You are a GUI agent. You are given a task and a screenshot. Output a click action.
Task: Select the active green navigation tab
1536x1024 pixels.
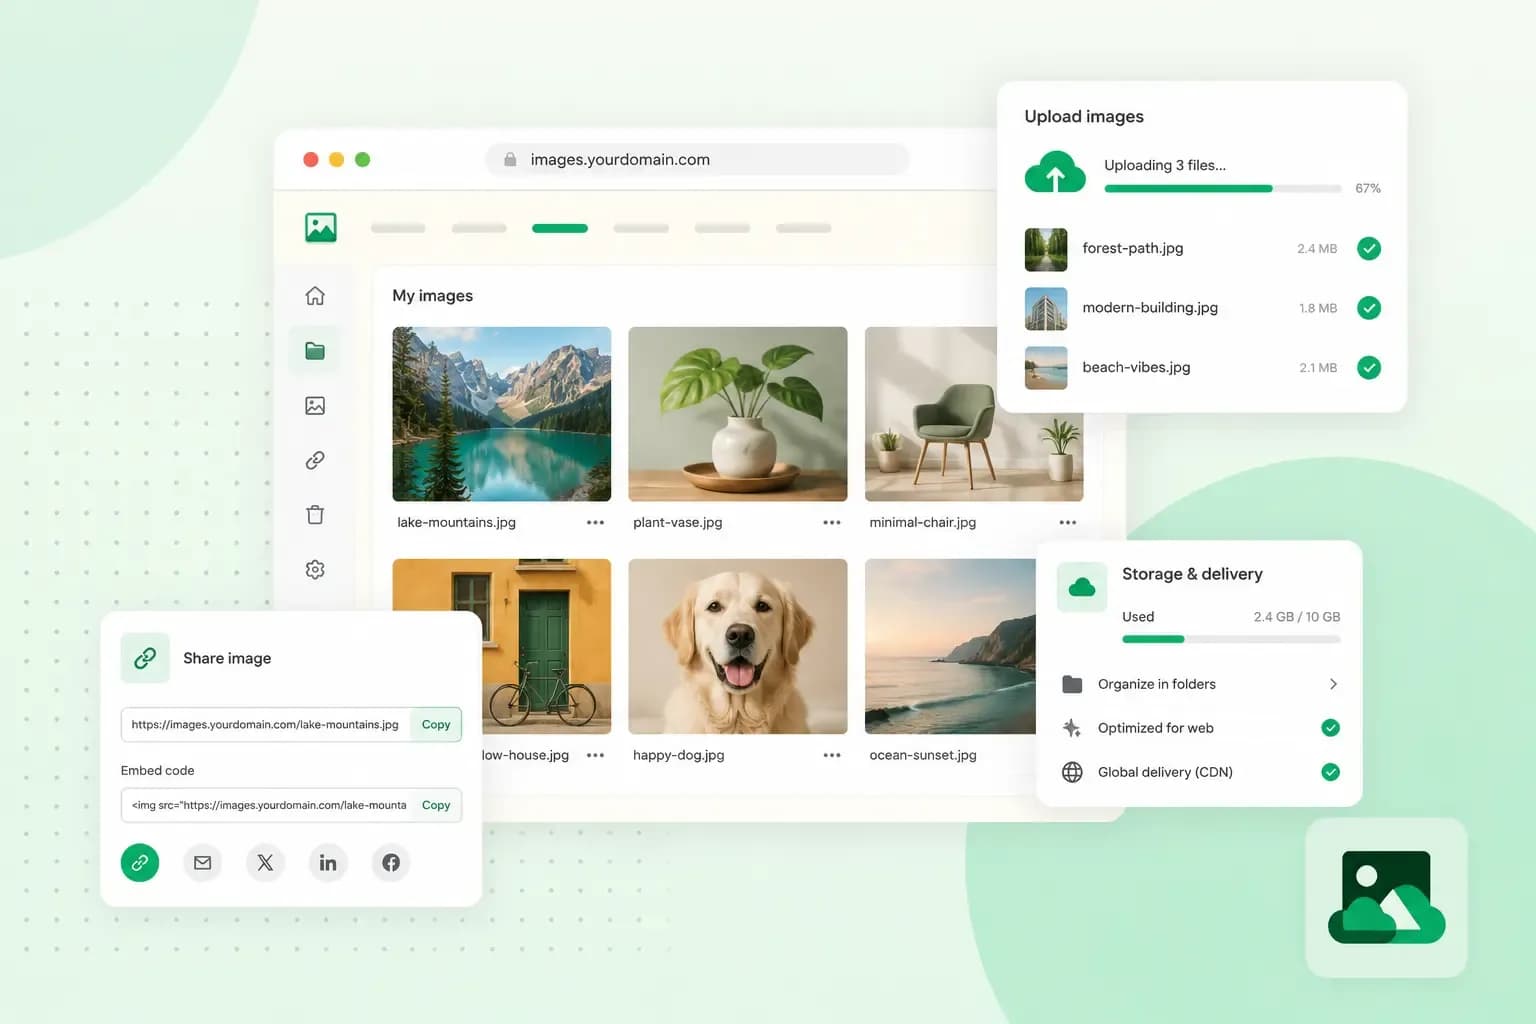(x=560, y=228)
